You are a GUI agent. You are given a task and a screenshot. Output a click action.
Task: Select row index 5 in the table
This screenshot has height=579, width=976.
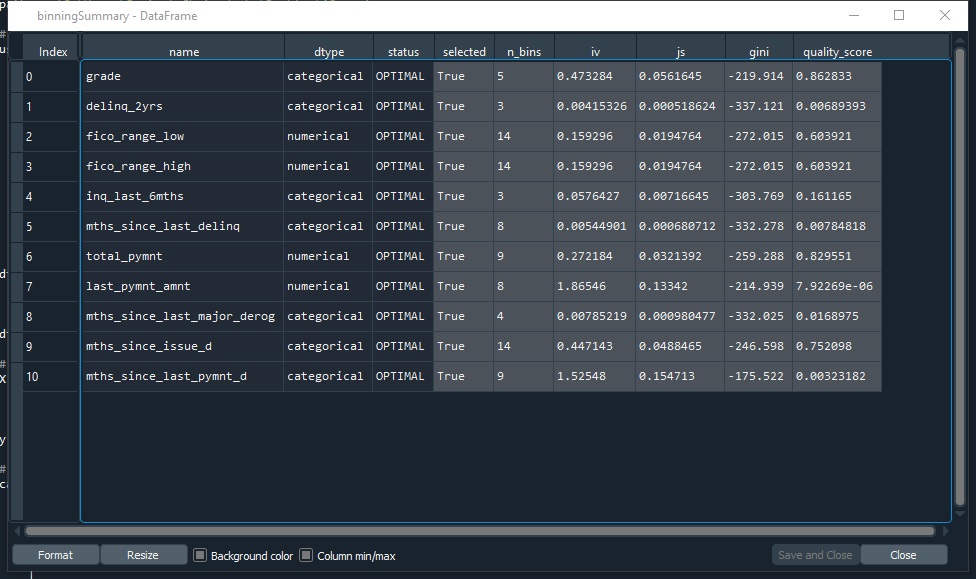click(52, 226)
